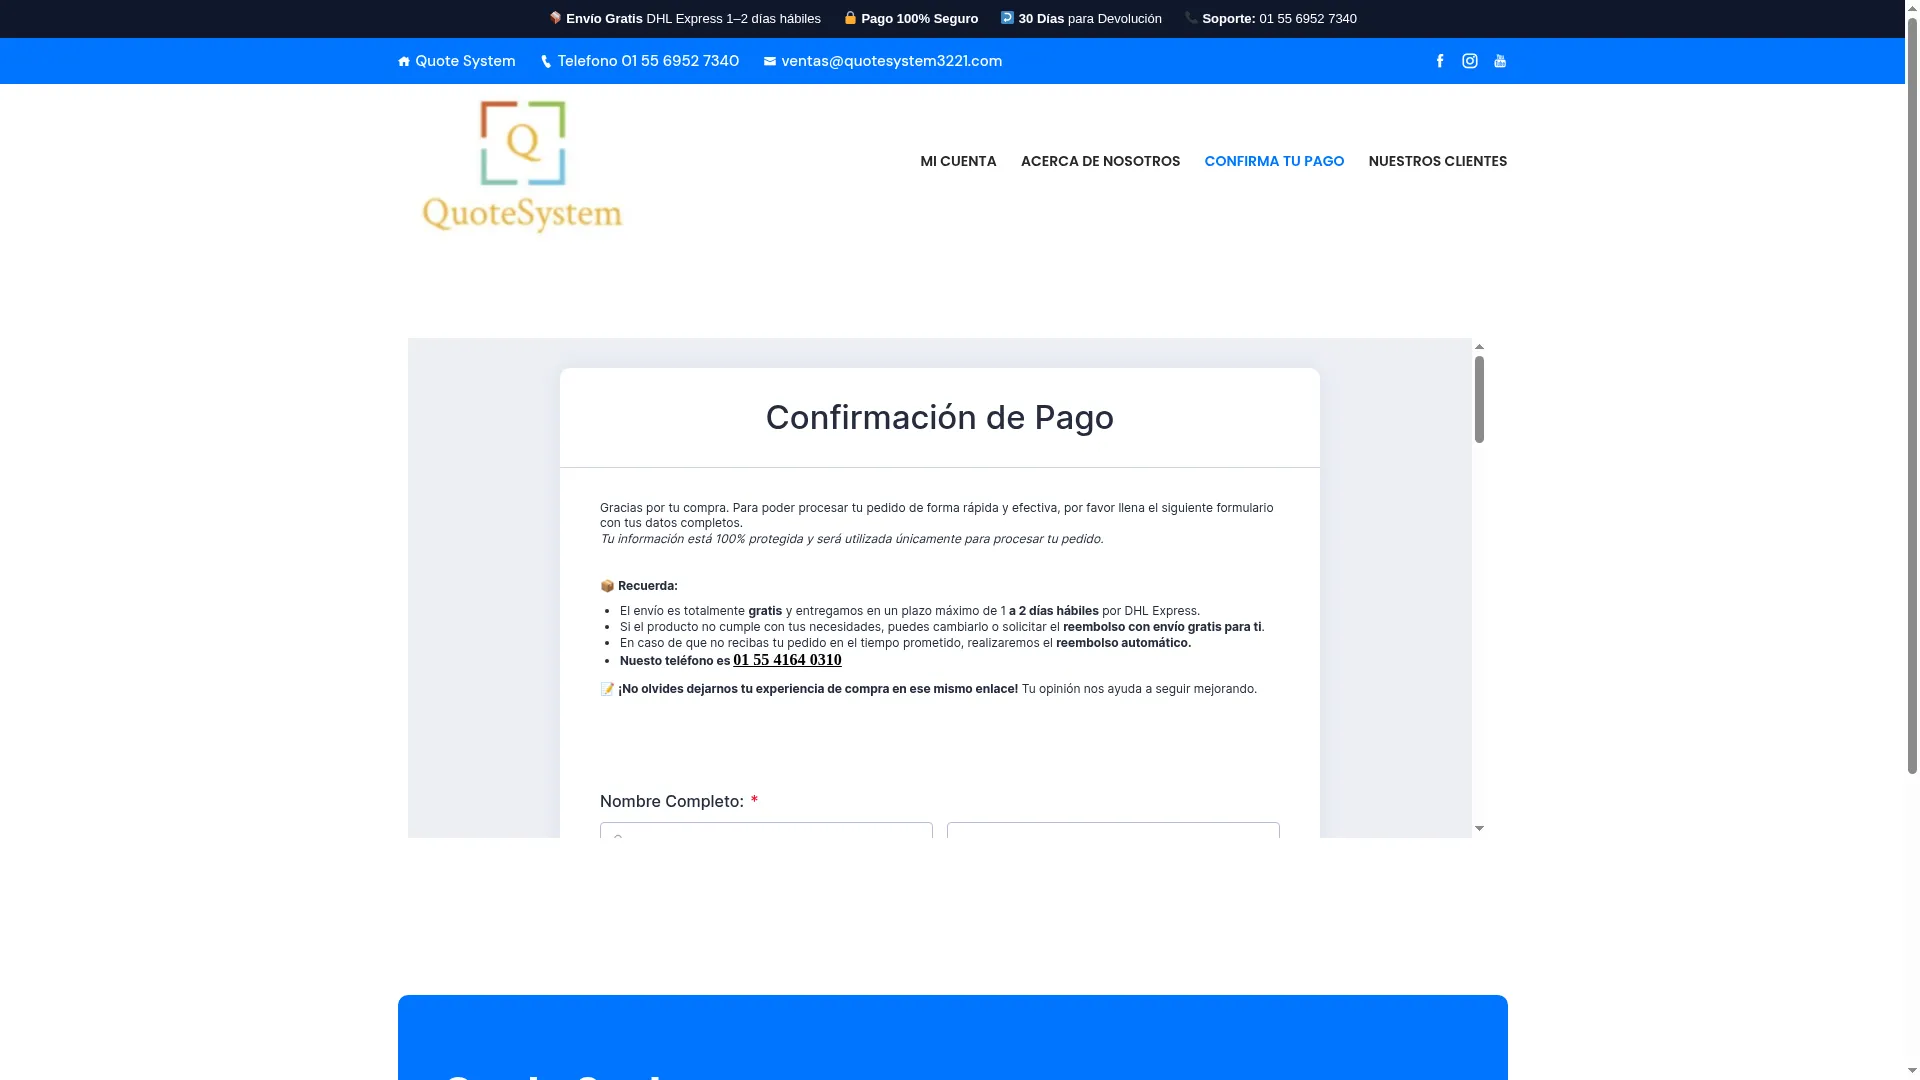
Task: Click the embedded form scrollbar thumb
Action: click(x=1479, y=399)
